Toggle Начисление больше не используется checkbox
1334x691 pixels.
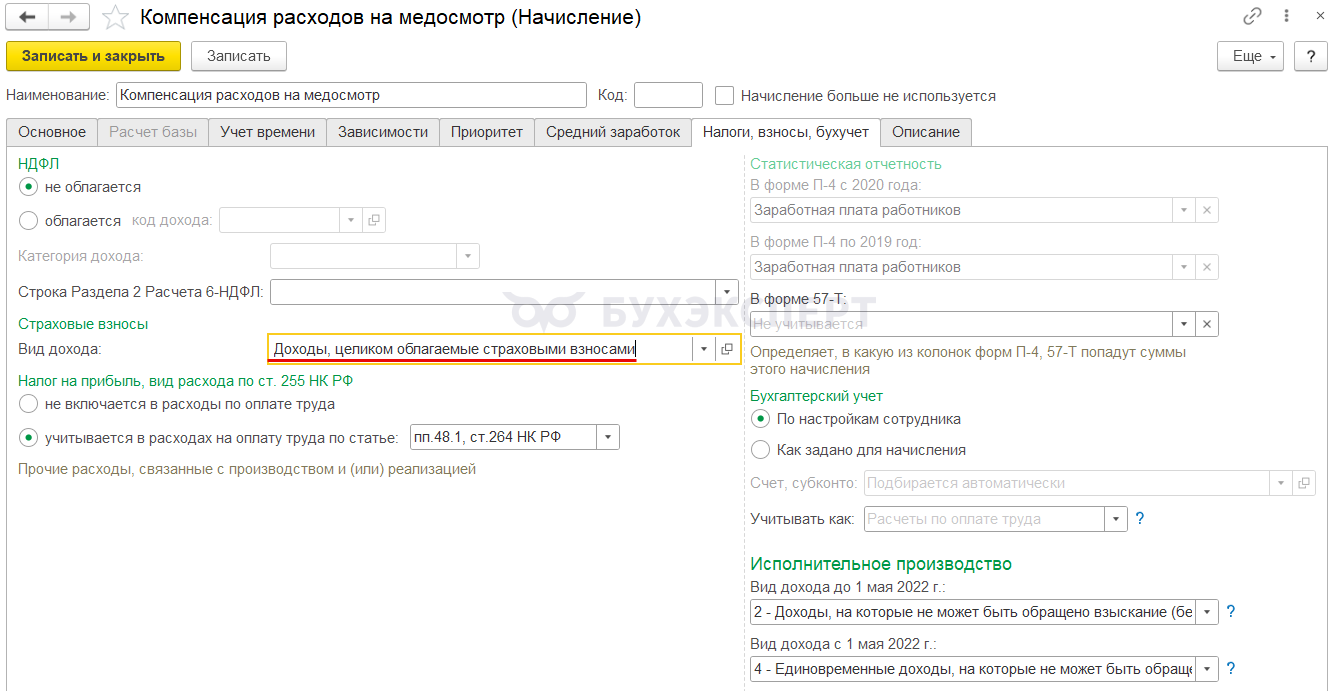(x=724, y=96)
